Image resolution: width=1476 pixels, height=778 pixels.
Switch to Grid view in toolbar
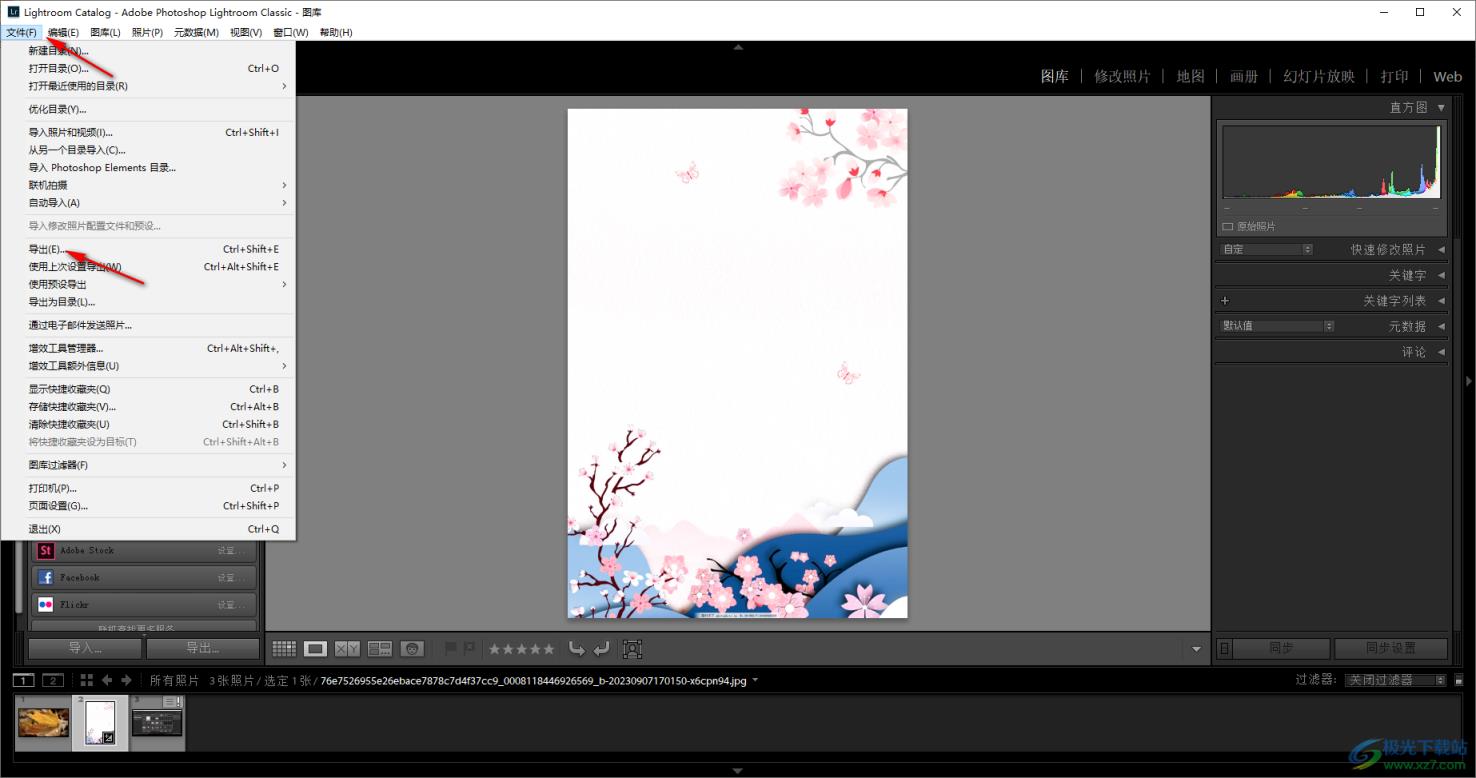(x=284, y=649)
